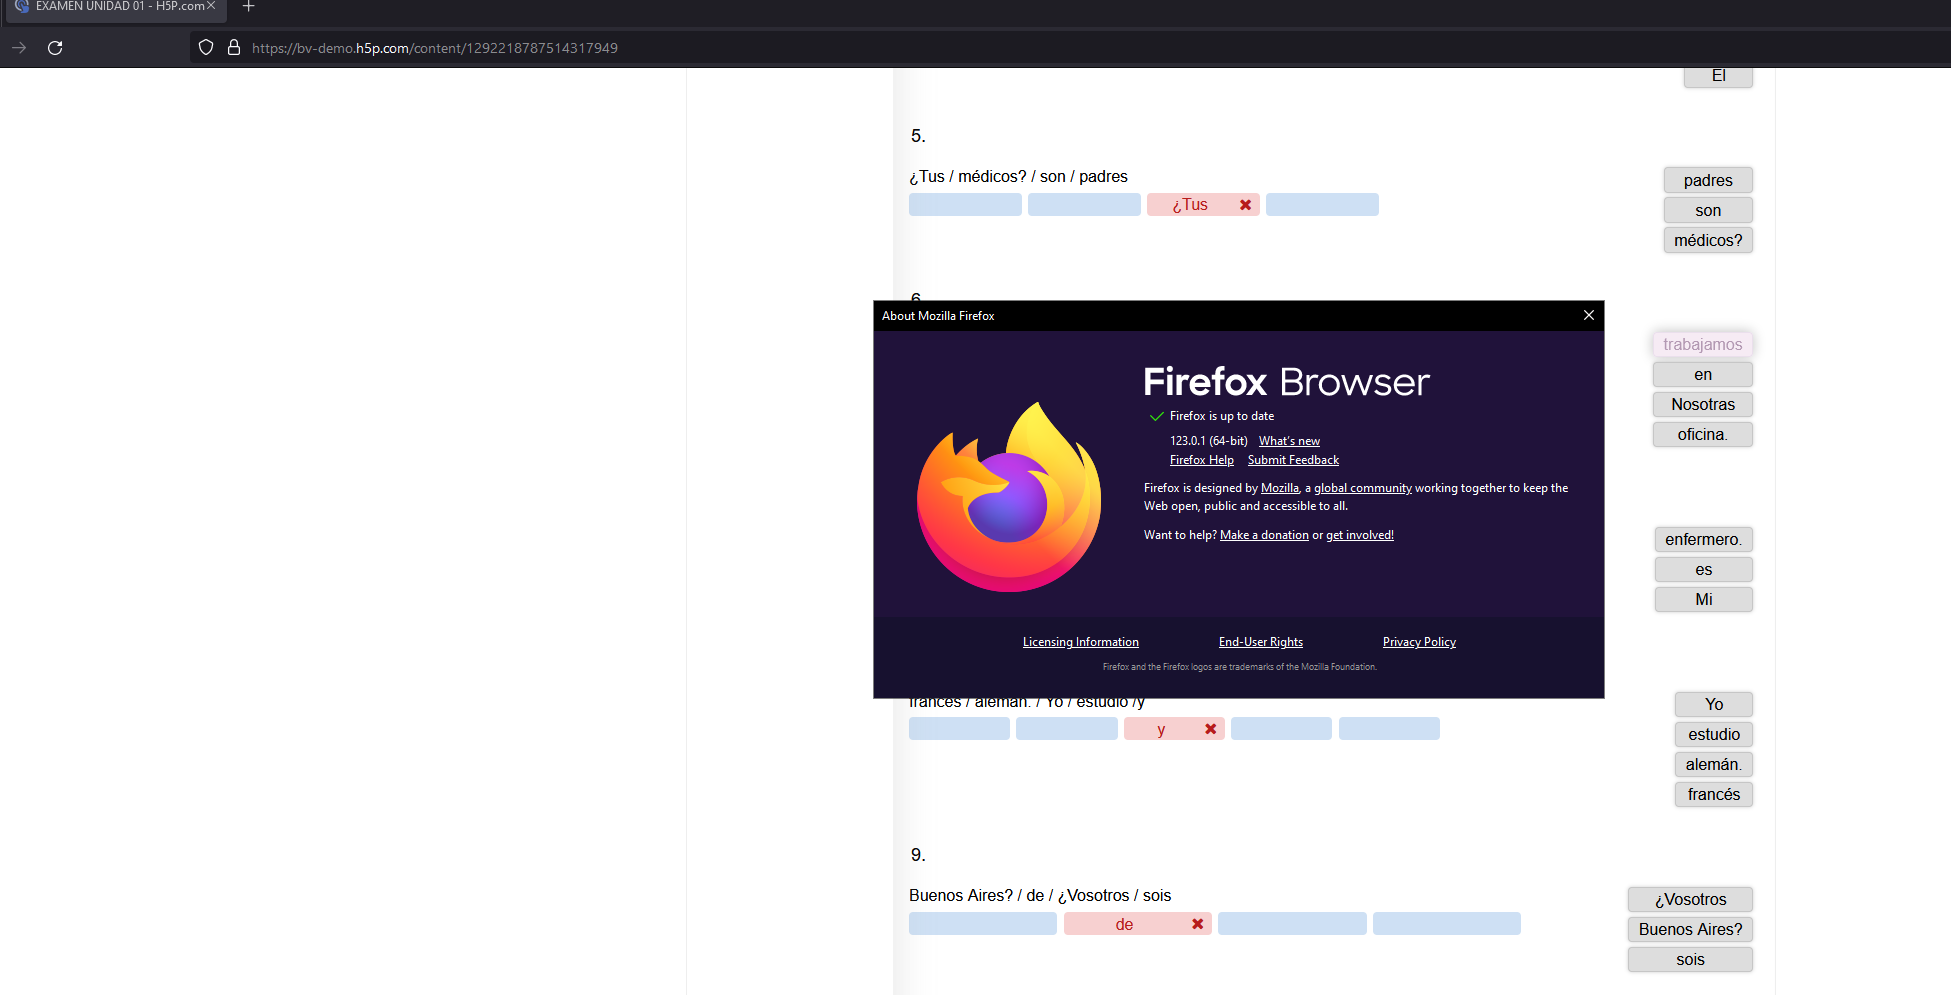
Task: Select the 'Buenos Aires?' word tile
Action: tap(1690, 930)
